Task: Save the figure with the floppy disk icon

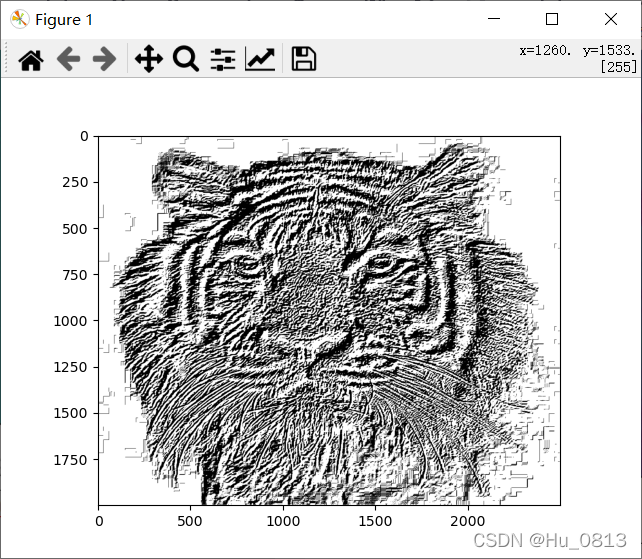Action: (x=303, y=59)
